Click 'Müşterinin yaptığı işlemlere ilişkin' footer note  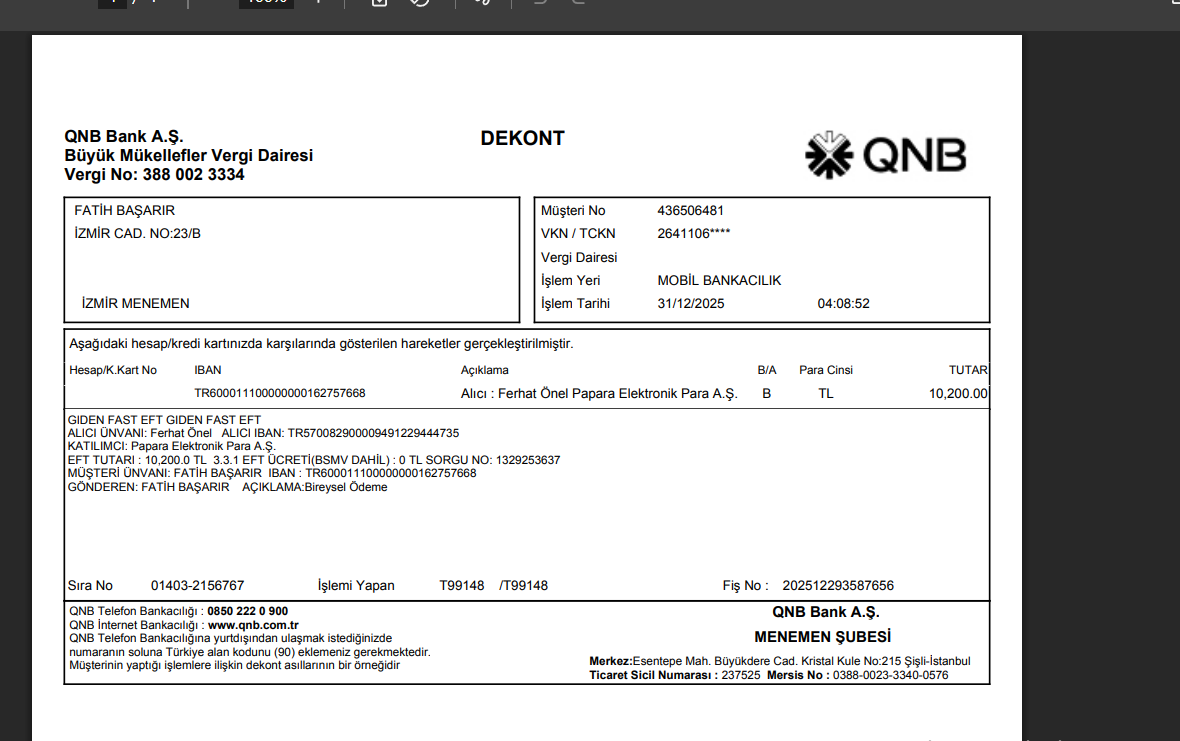point(235,665)
